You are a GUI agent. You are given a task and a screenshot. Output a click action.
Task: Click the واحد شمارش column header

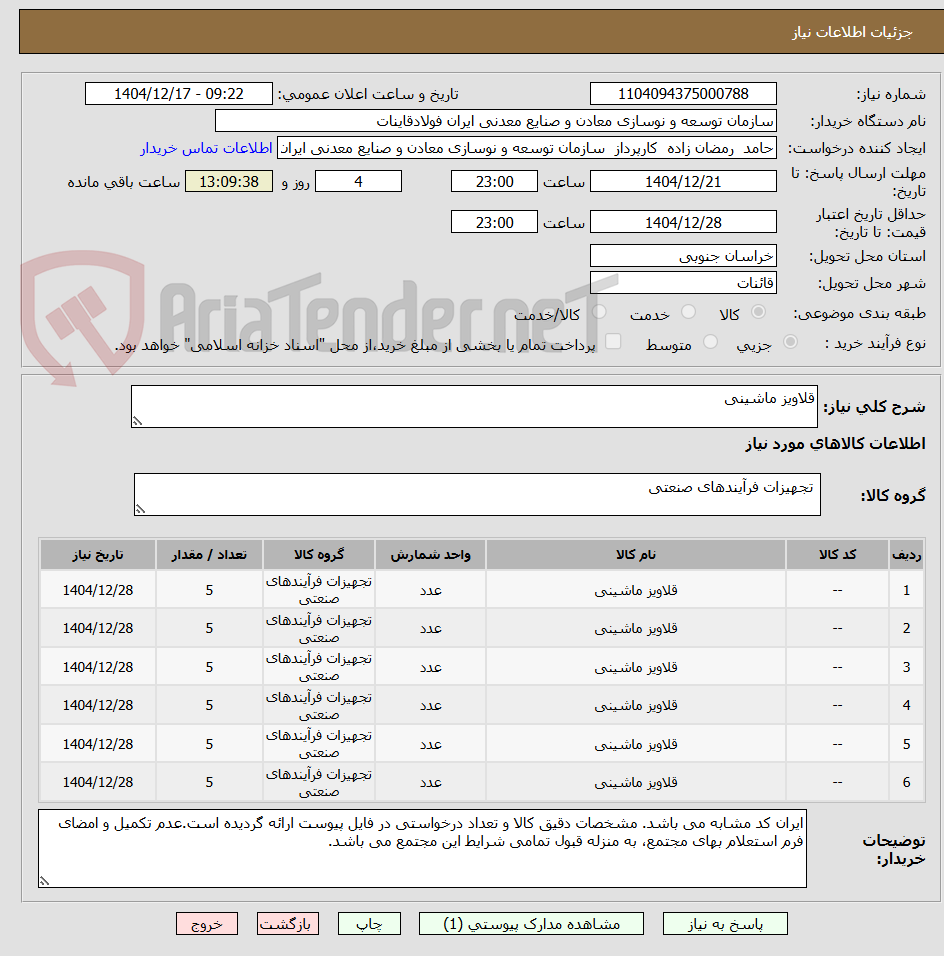point(431,555)
